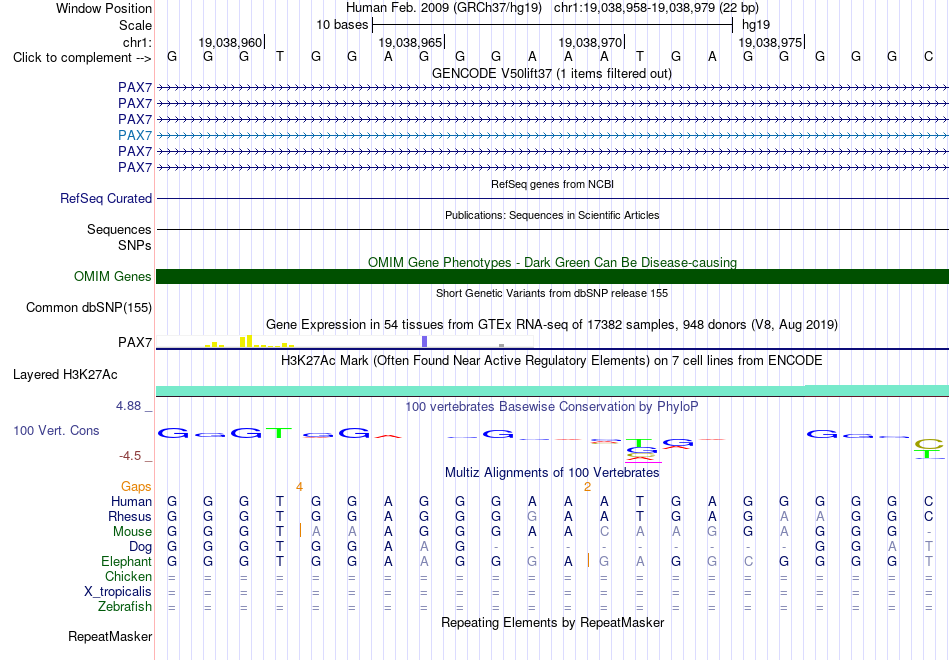The width and height of the screenshot is (950, 660).
Task: Click 'Publications: Sequences in Scientific Articles' title
Action: (x=553, y=215)
